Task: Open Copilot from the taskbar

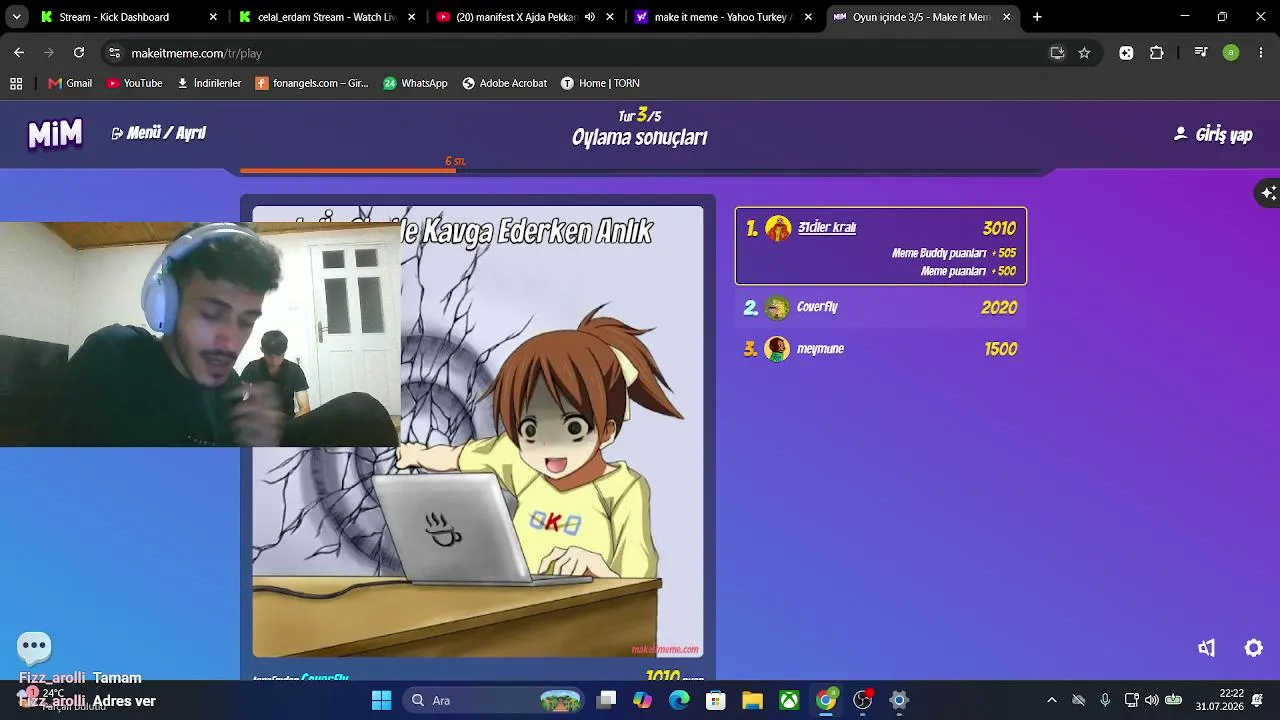Action: (x=642, y=700)
